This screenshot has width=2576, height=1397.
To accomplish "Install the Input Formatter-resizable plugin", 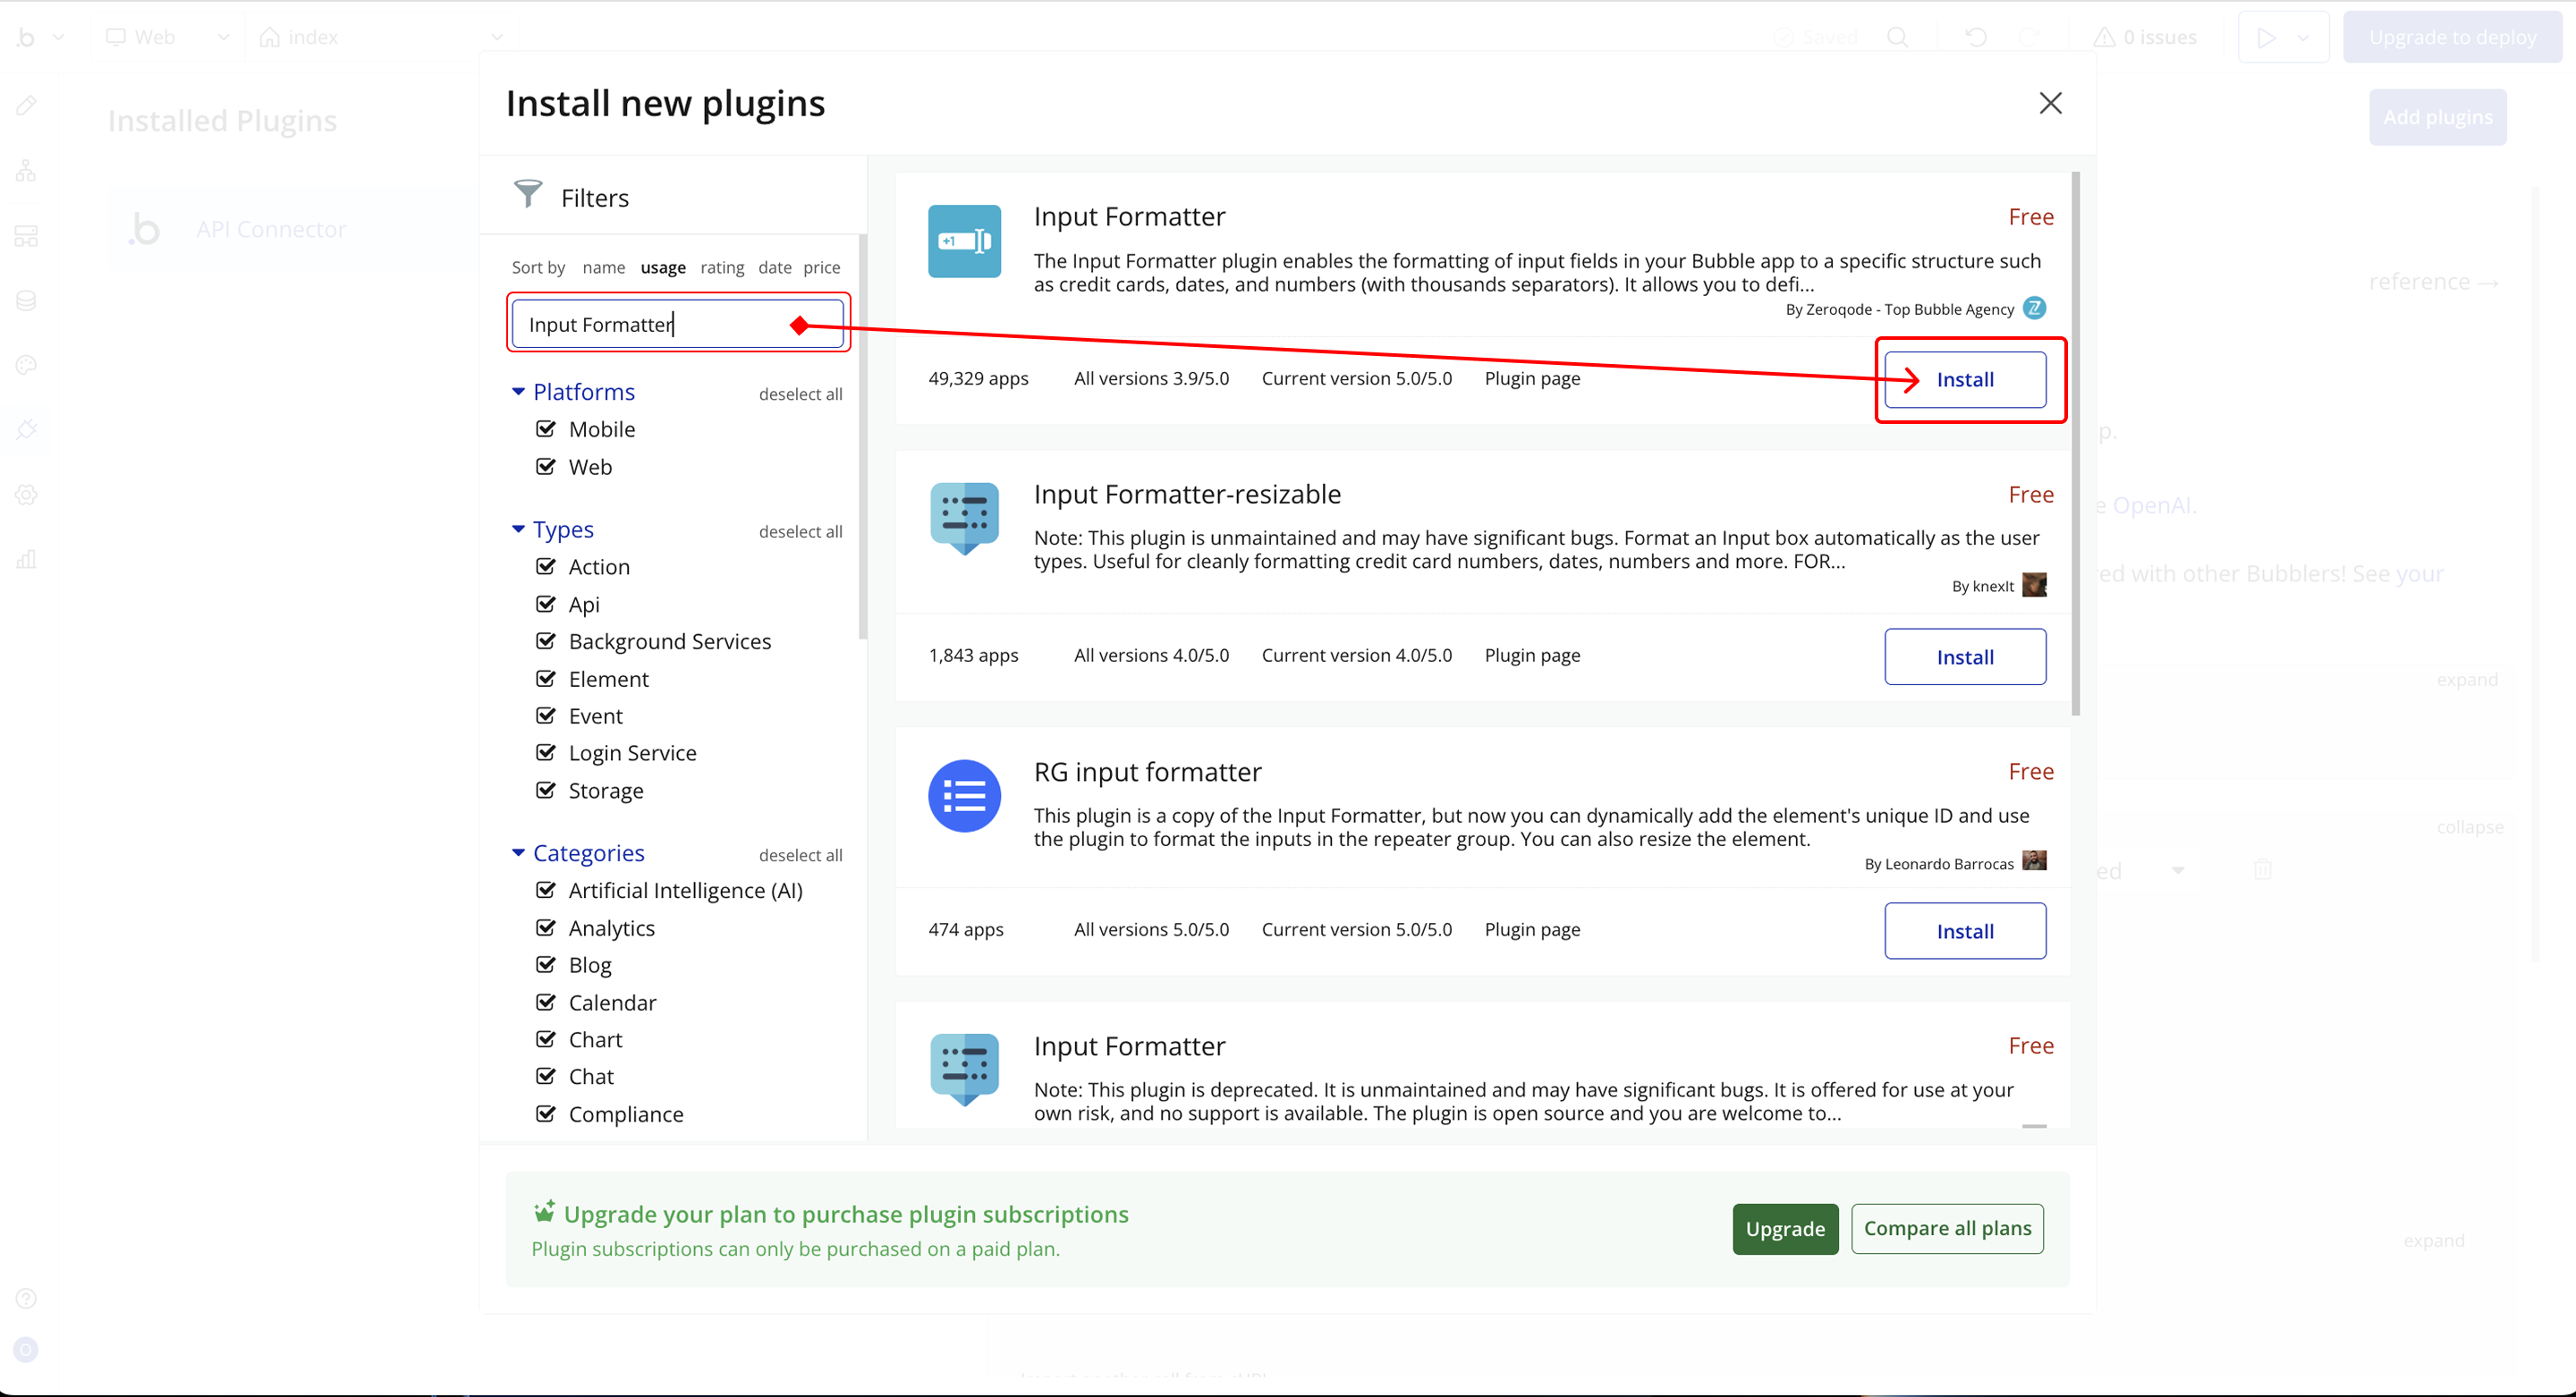I will click(x=1964, y=657).
